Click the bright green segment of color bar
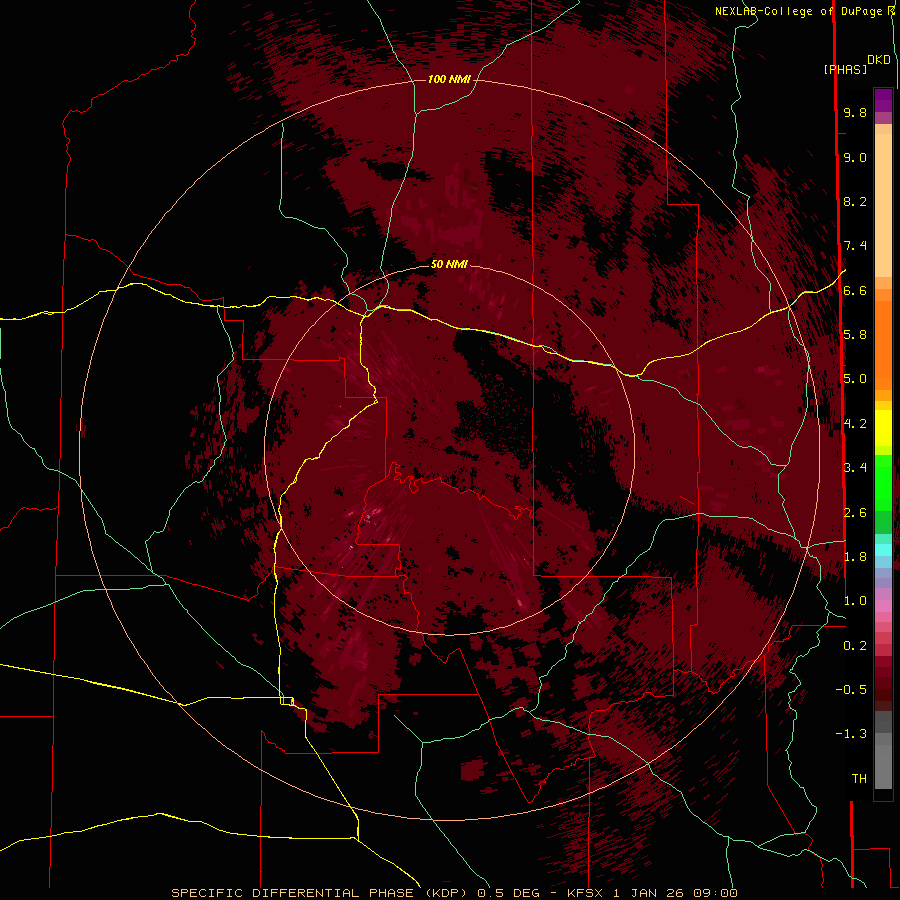The image size is (900, 900). coord(883,482)
